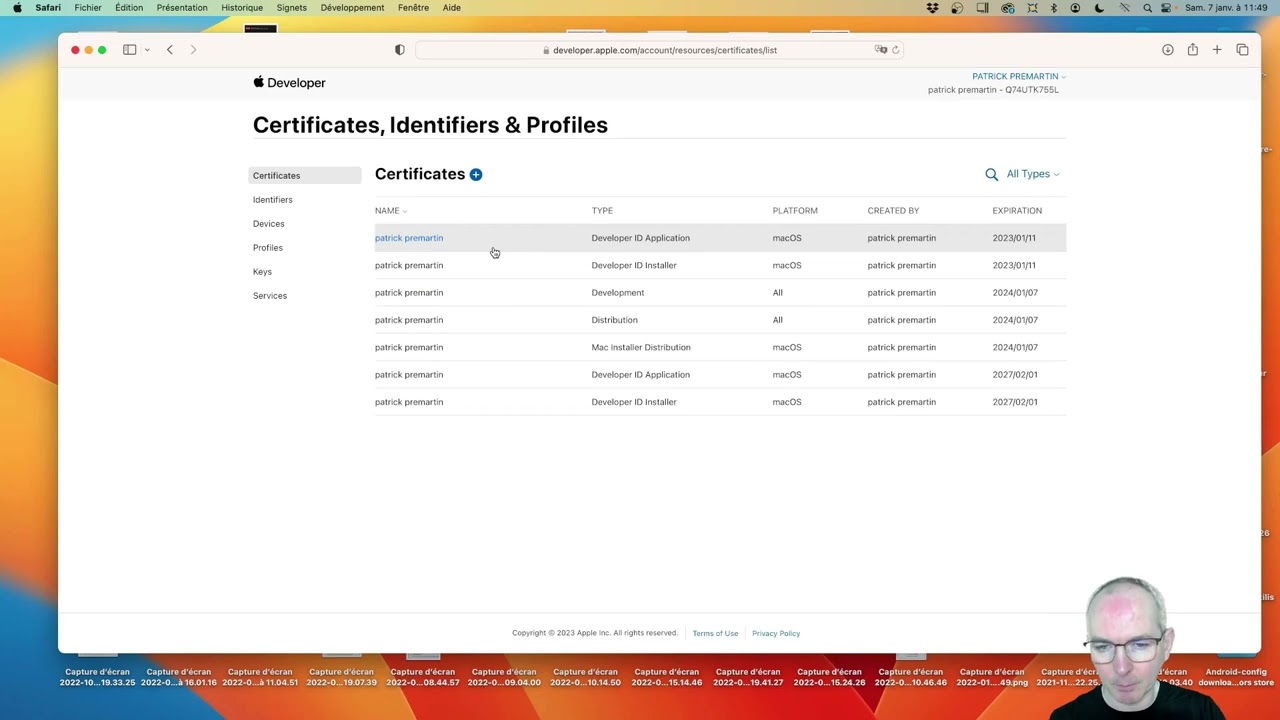
Task: Open Developer ID Application certificate expiring 2023/01/11
Action: pyautogui.click(x=720, y=238)
